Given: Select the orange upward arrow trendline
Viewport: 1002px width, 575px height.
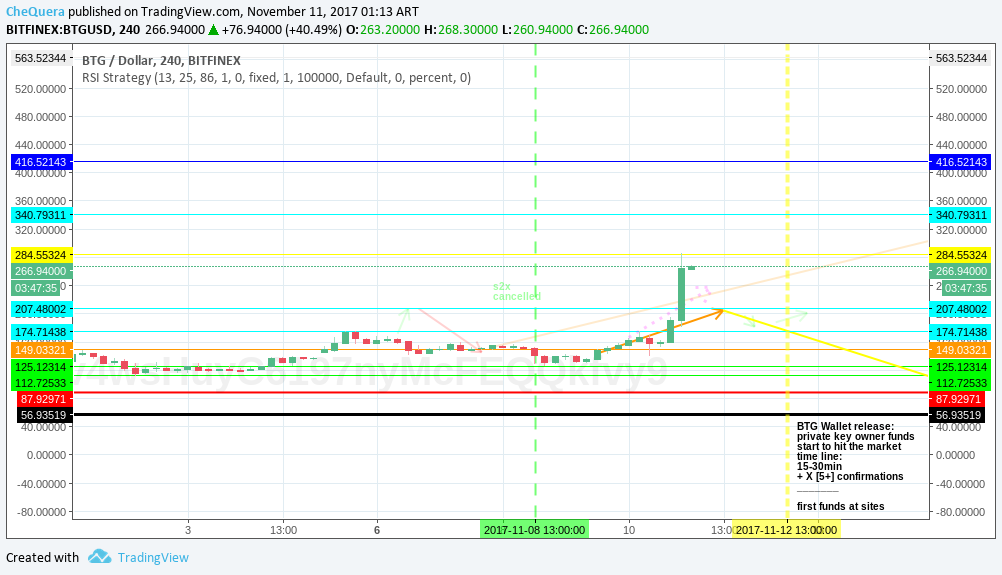Looking at the screenshot, I should (x=661, y=330).
